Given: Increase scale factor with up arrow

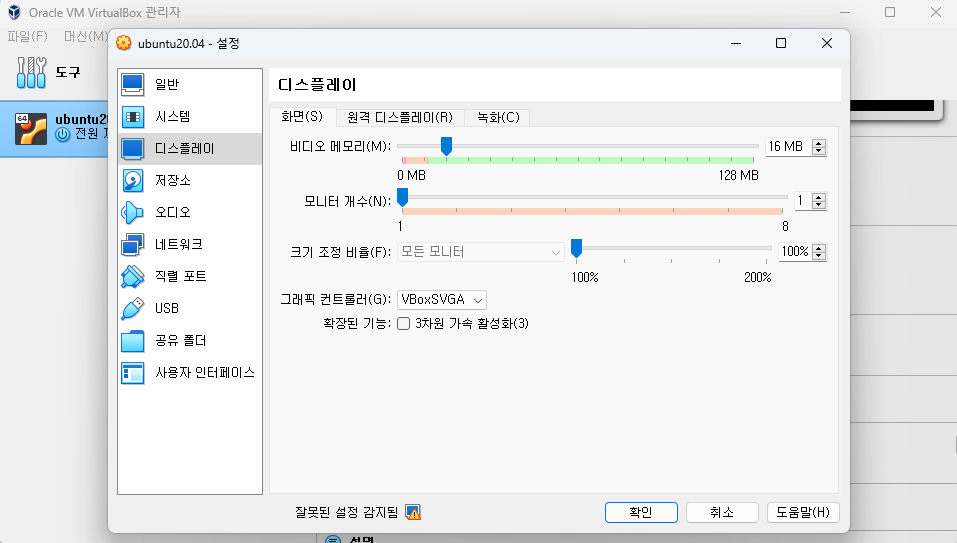Looking at the screenshot, I should (x=819, y=248).
